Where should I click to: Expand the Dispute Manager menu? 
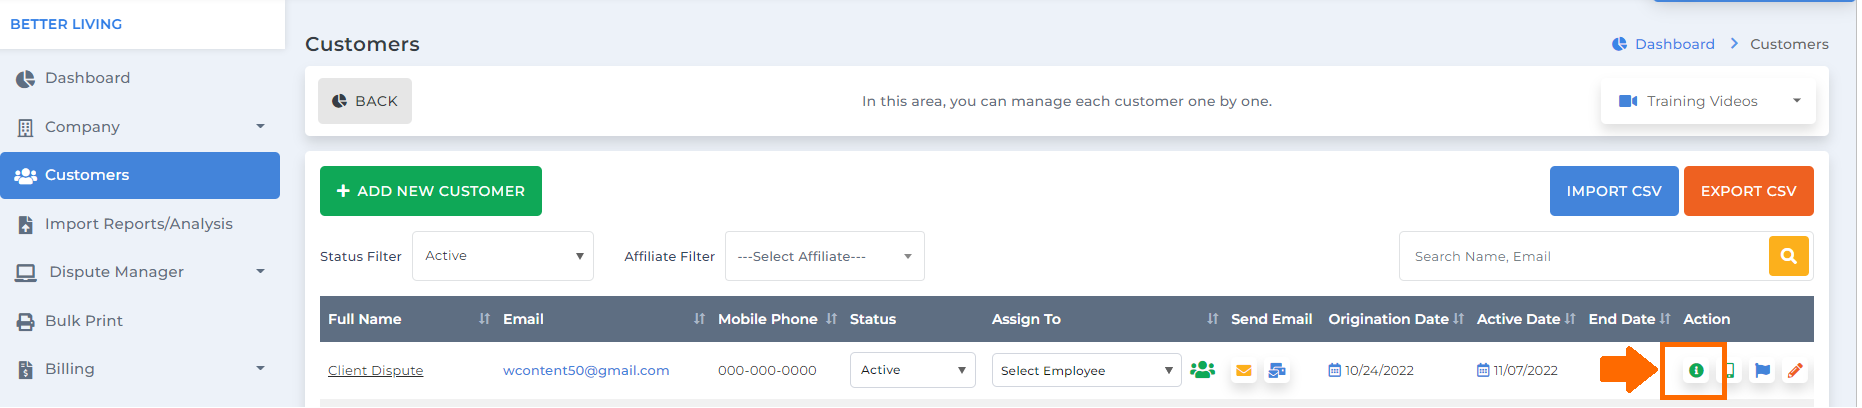tap(140, 272)
